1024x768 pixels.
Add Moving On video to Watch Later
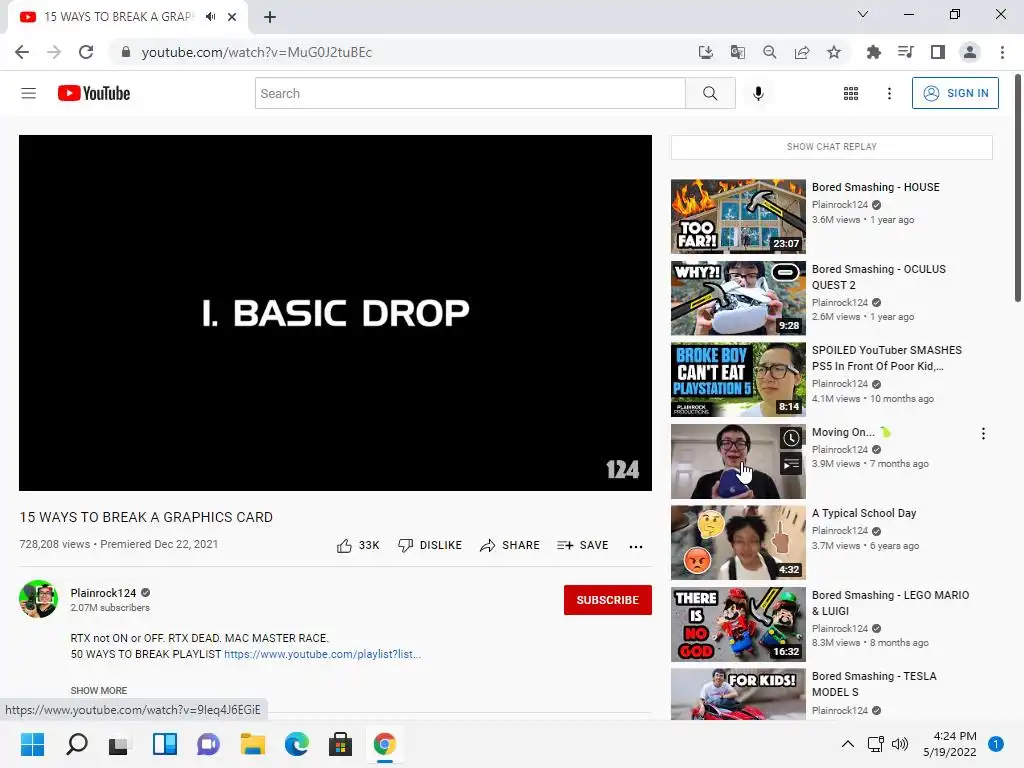[791, 438]
